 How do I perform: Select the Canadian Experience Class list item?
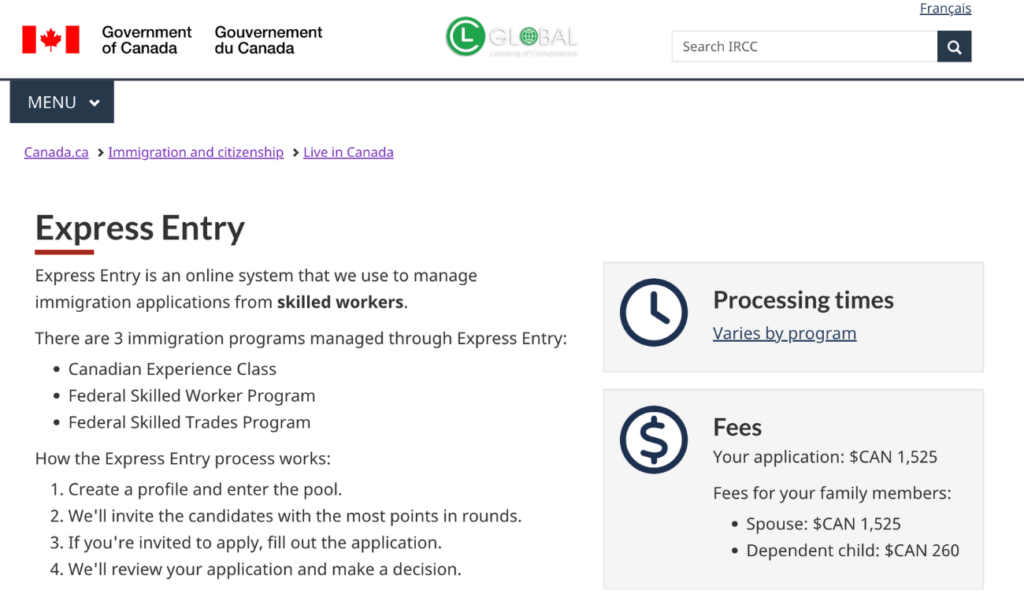click(172, 369)
